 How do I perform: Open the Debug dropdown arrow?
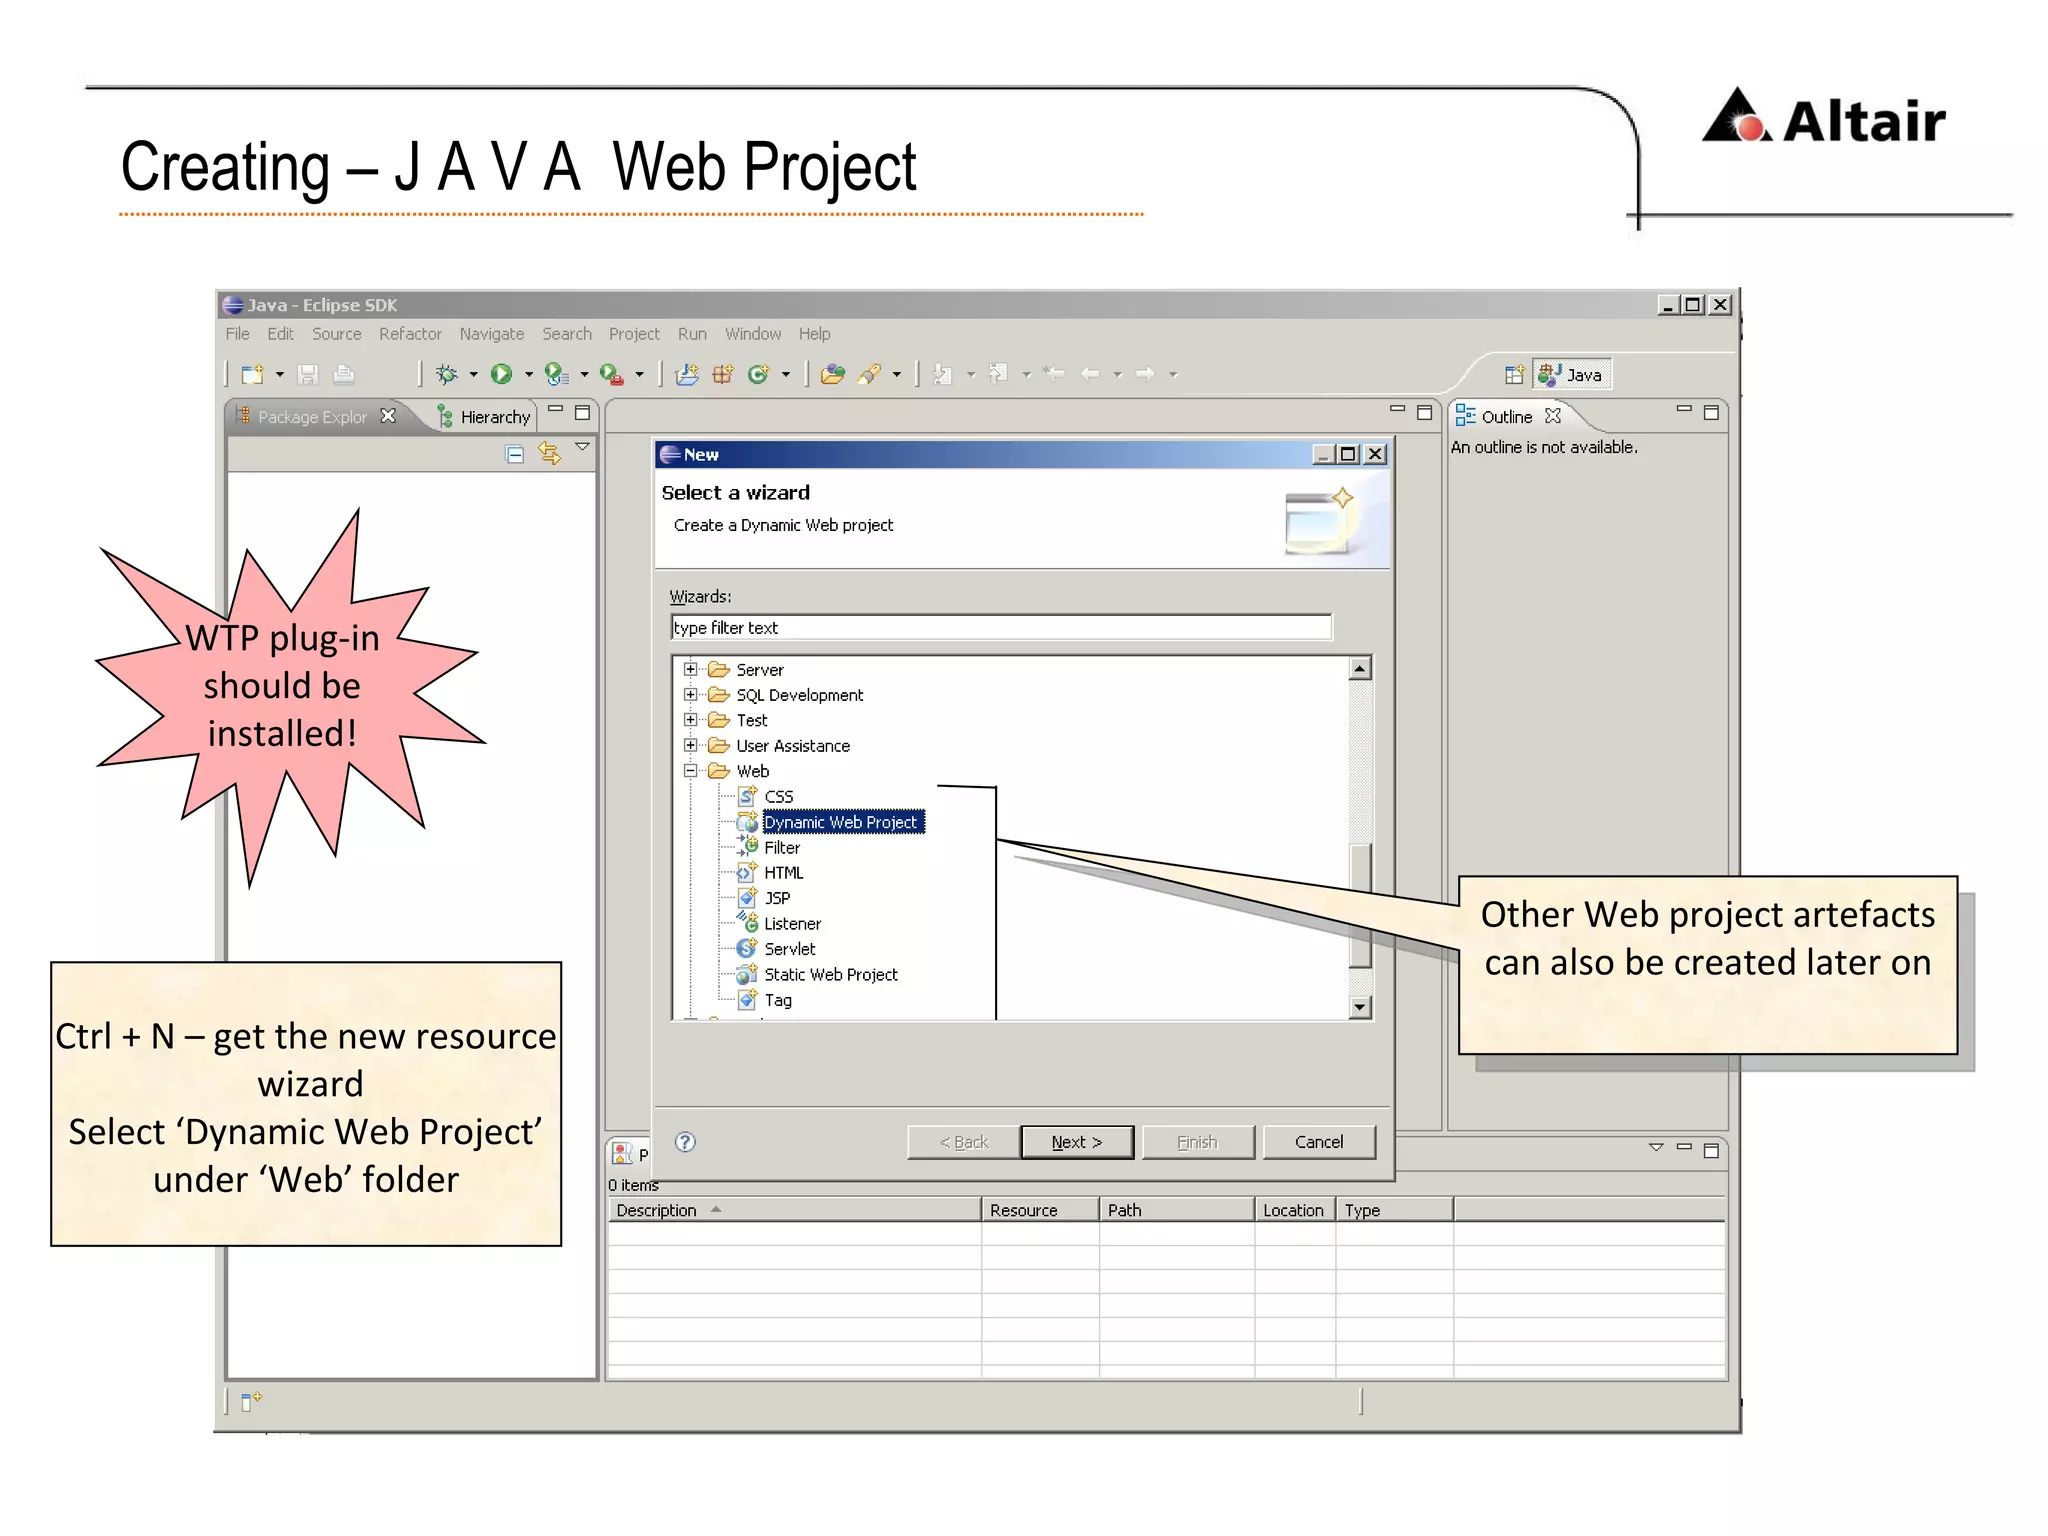tap(474, 375)
